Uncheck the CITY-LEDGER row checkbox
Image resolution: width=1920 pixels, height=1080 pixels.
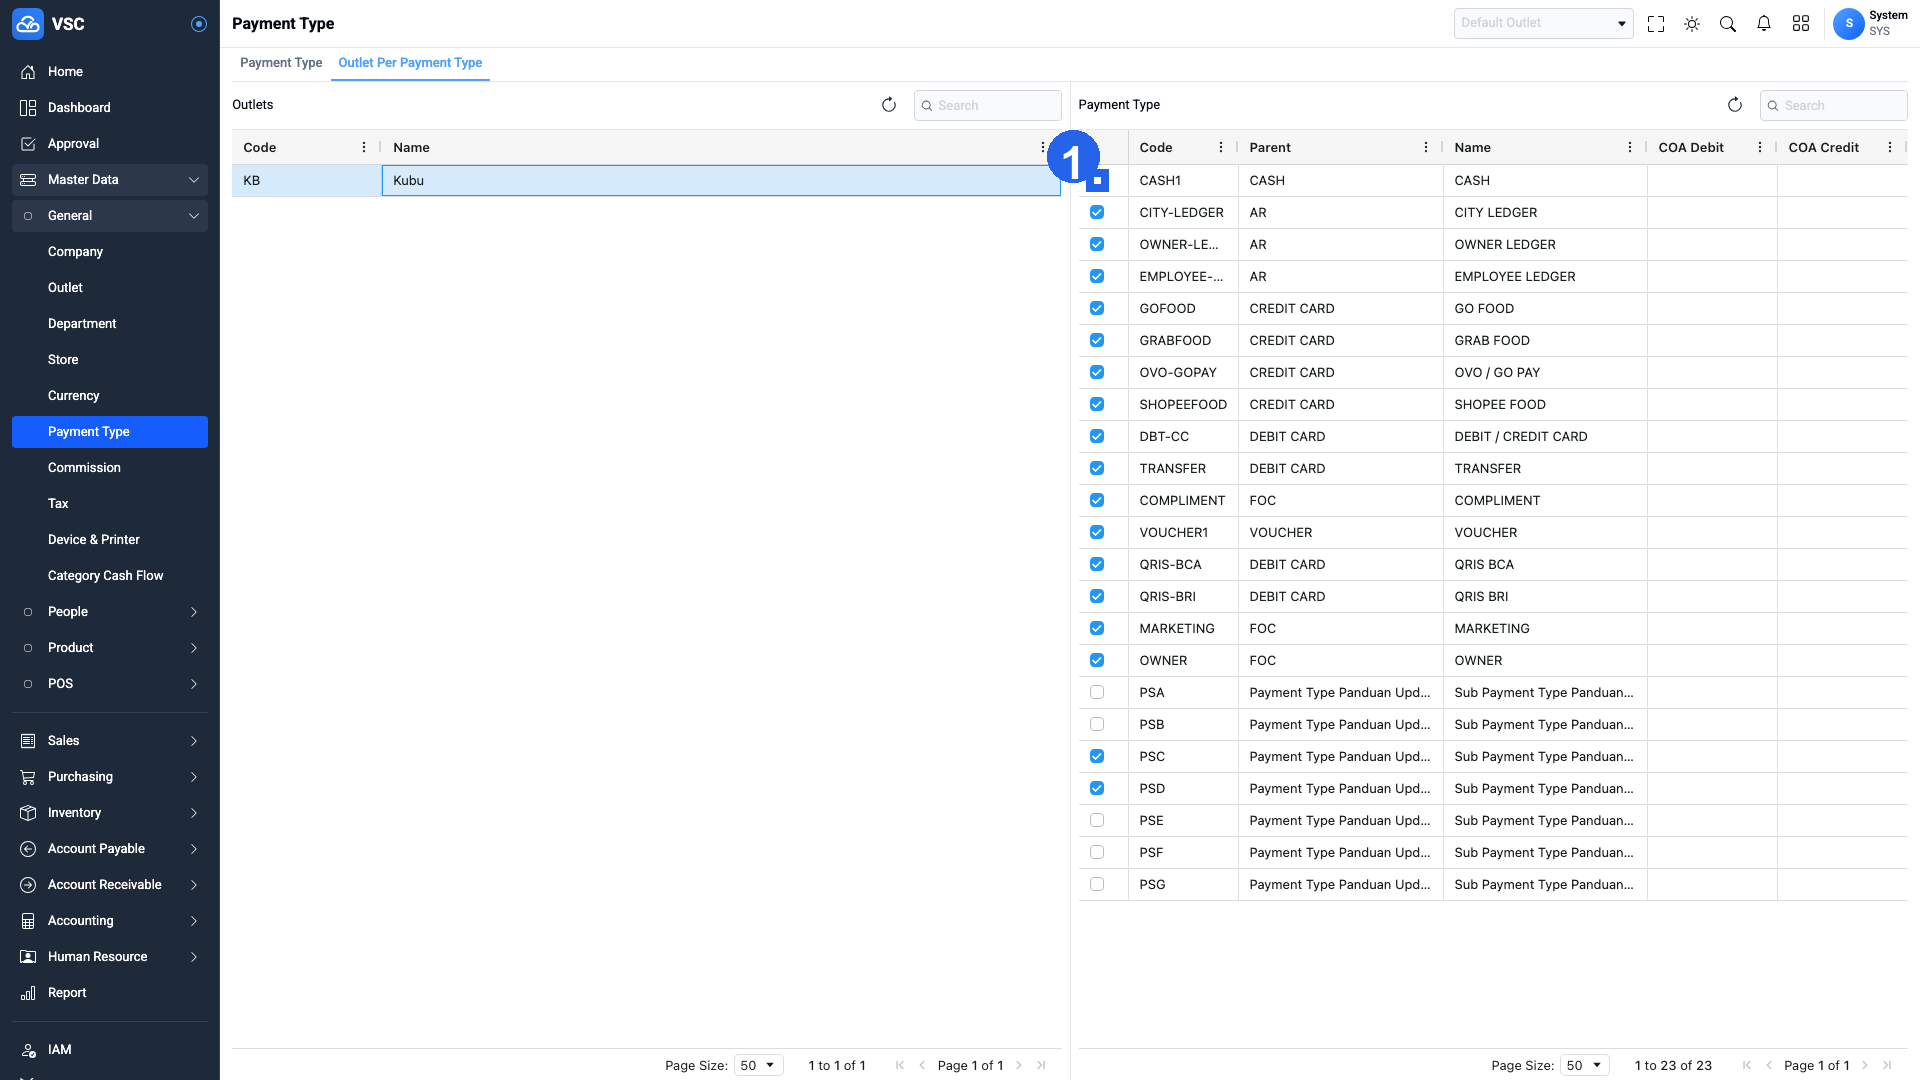click(1097, 213)
